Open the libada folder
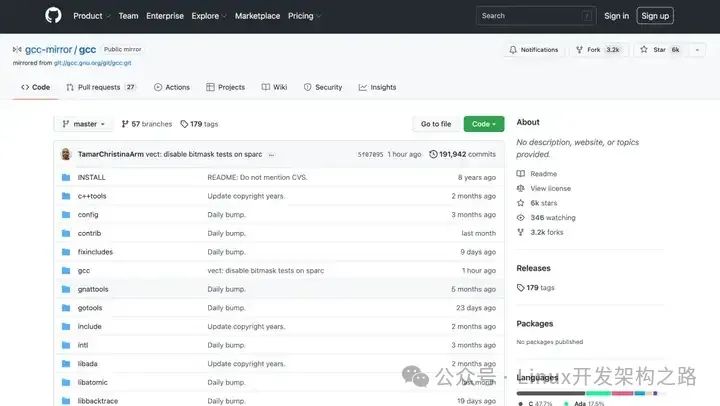 (x=87, y=363)
